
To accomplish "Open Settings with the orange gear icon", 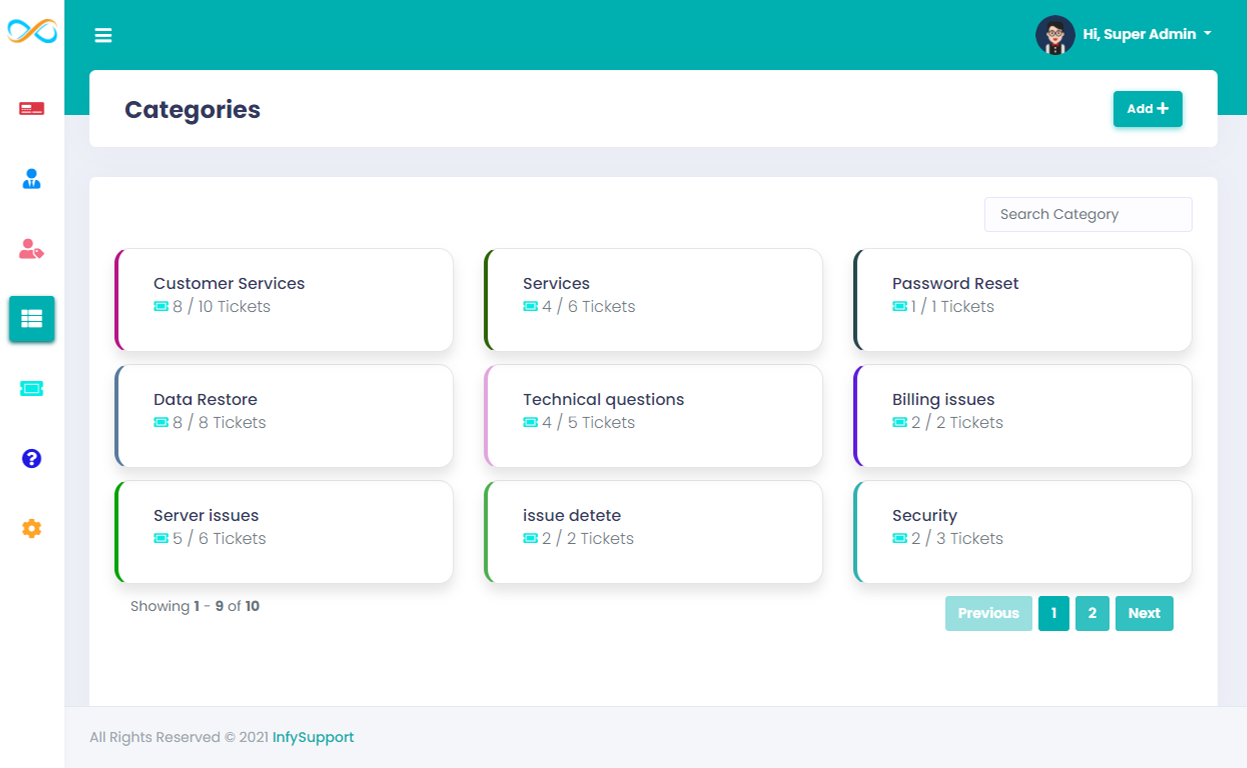I will tap(31, 528).
